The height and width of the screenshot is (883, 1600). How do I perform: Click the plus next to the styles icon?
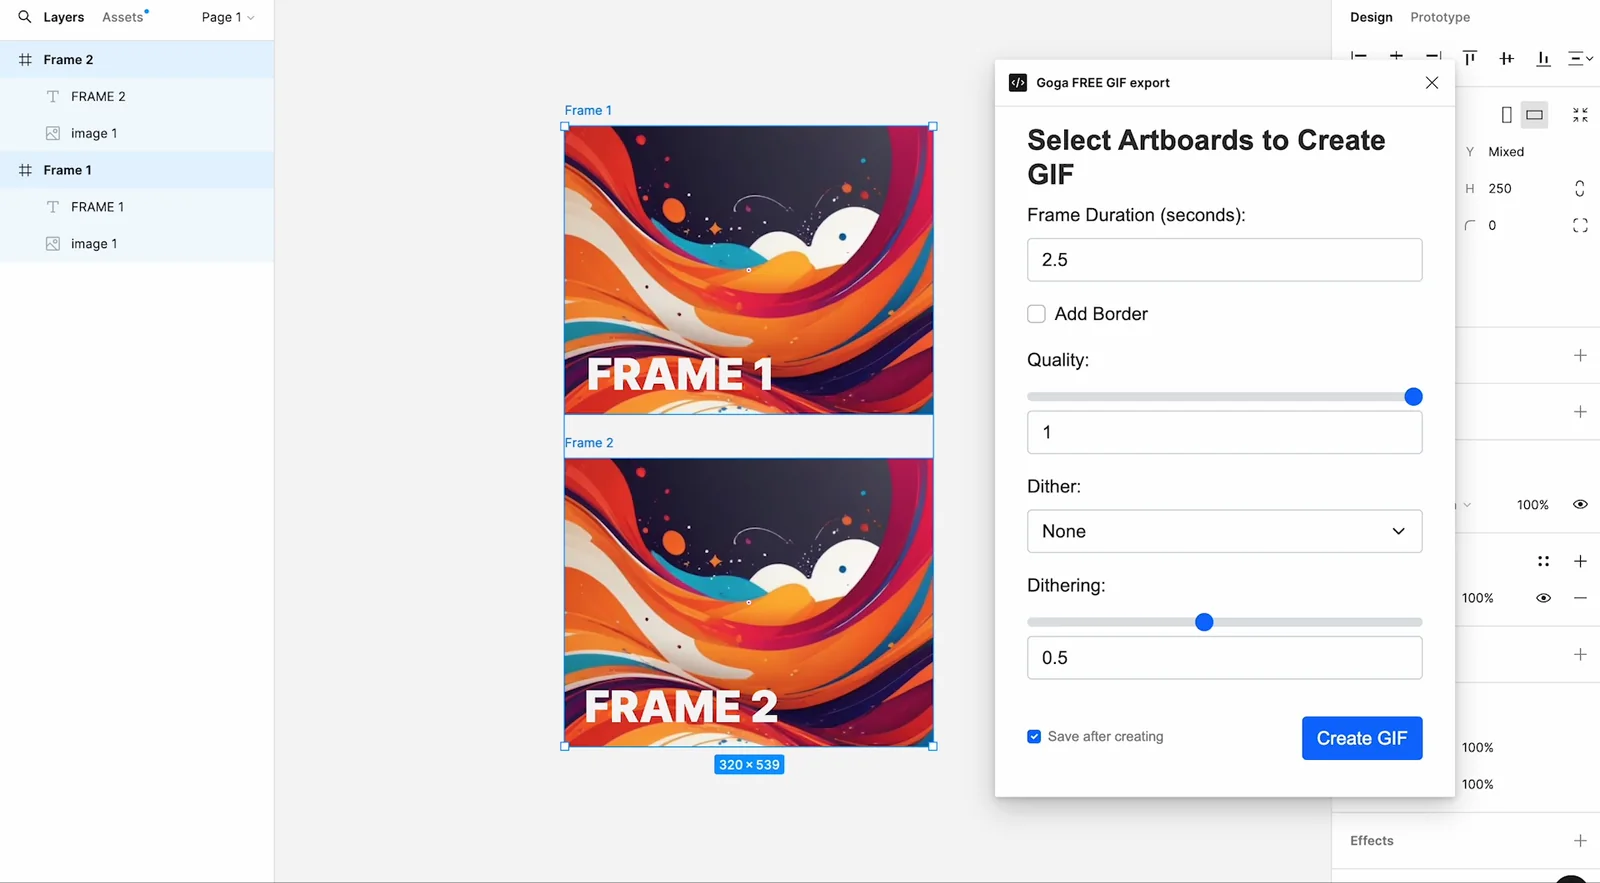click(x=1580, y=561)
